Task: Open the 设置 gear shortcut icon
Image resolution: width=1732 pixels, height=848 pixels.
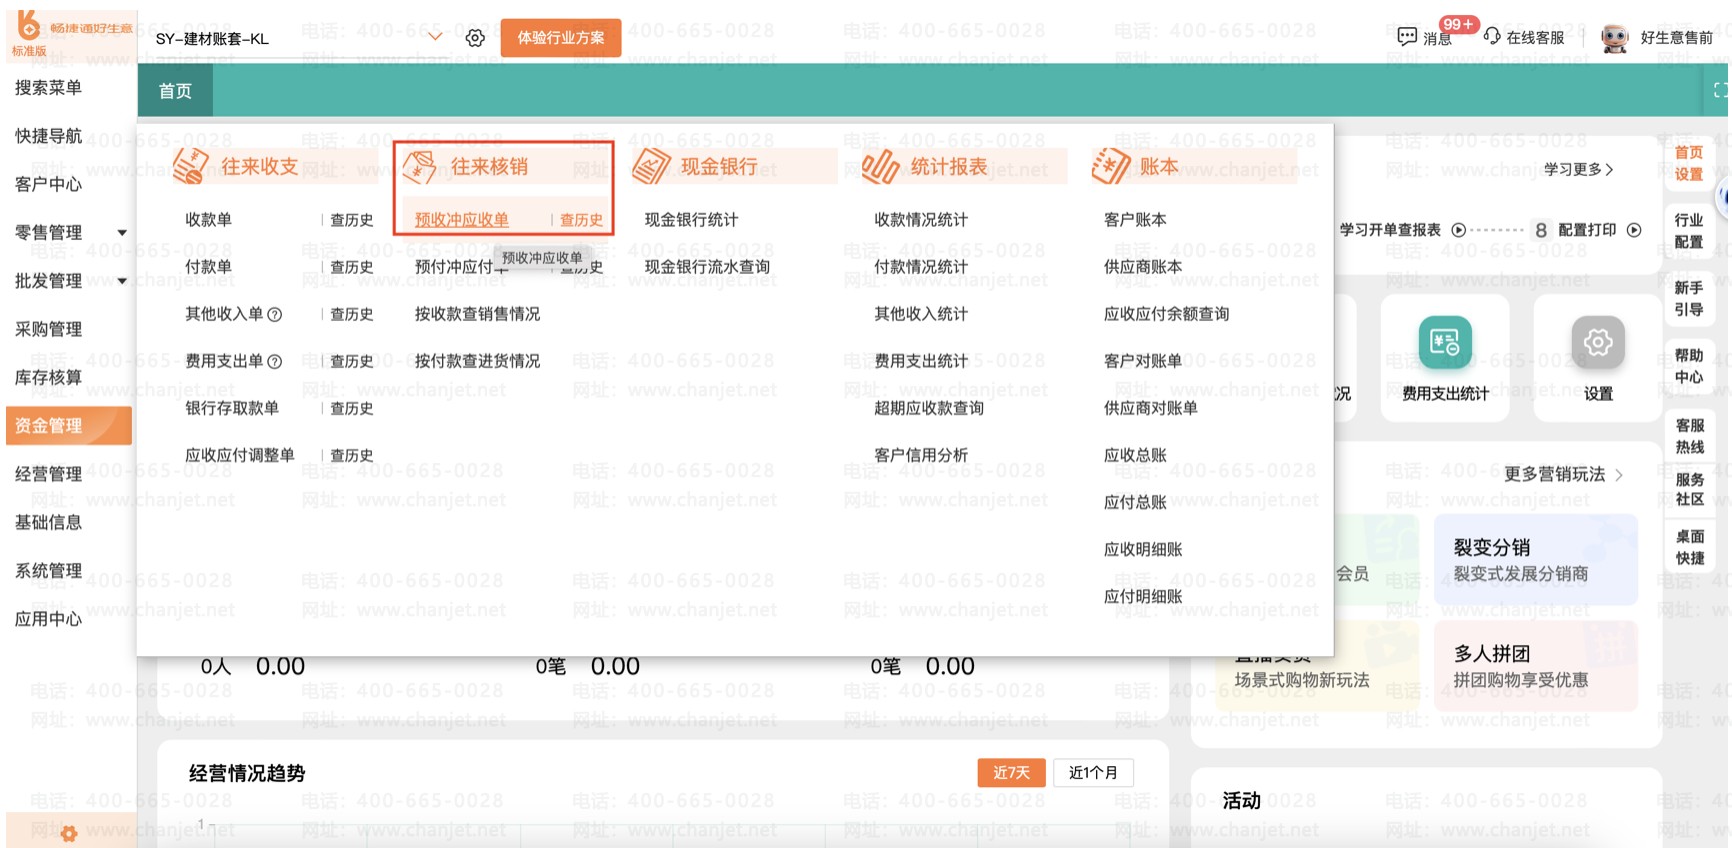Action: tap(1598, 342)
